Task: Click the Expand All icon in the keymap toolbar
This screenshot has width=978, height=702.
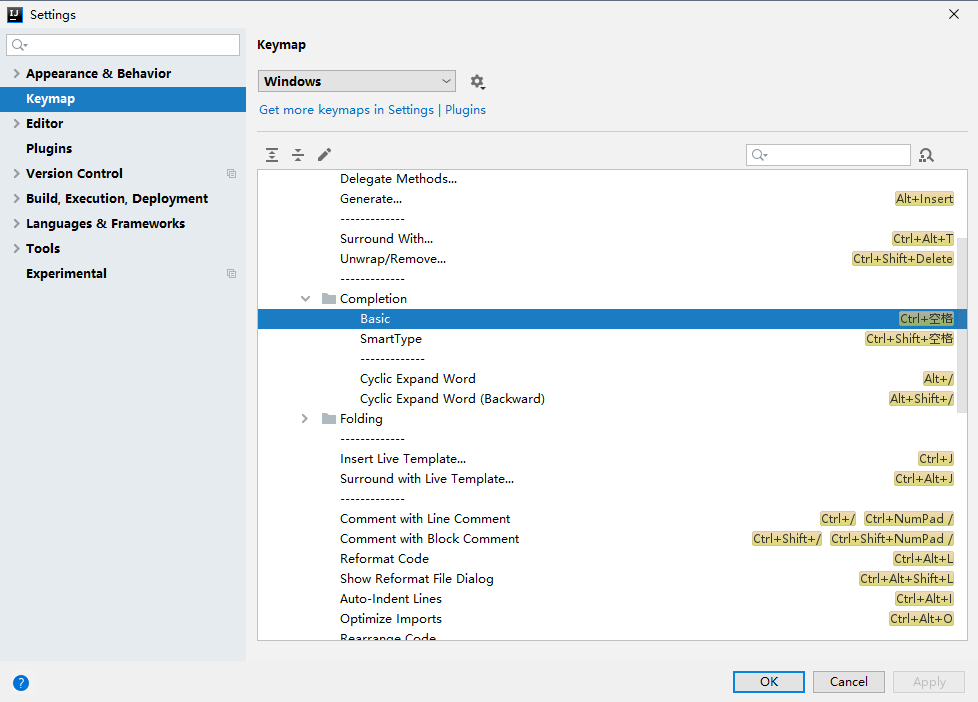Action: (272, 155)
